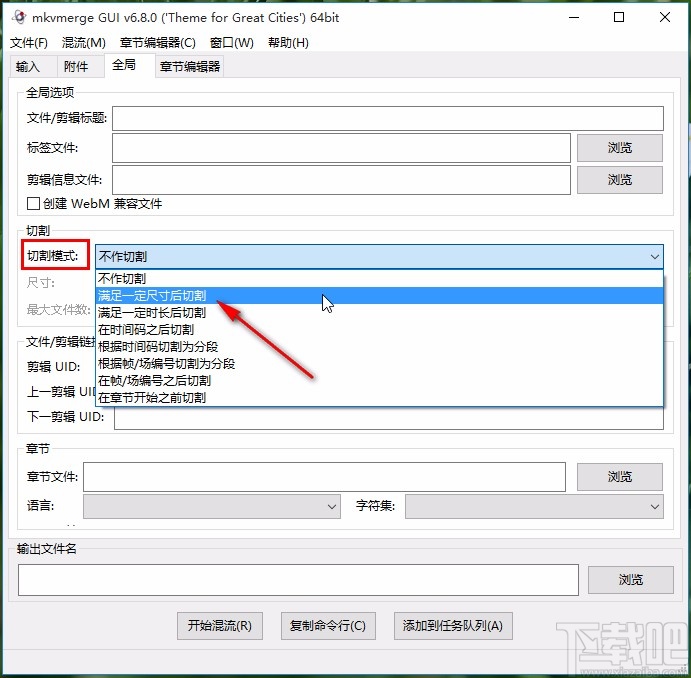Open the 语言 dropdown
691x678 pixels.
pyautogui.click(x=212, y=507)
